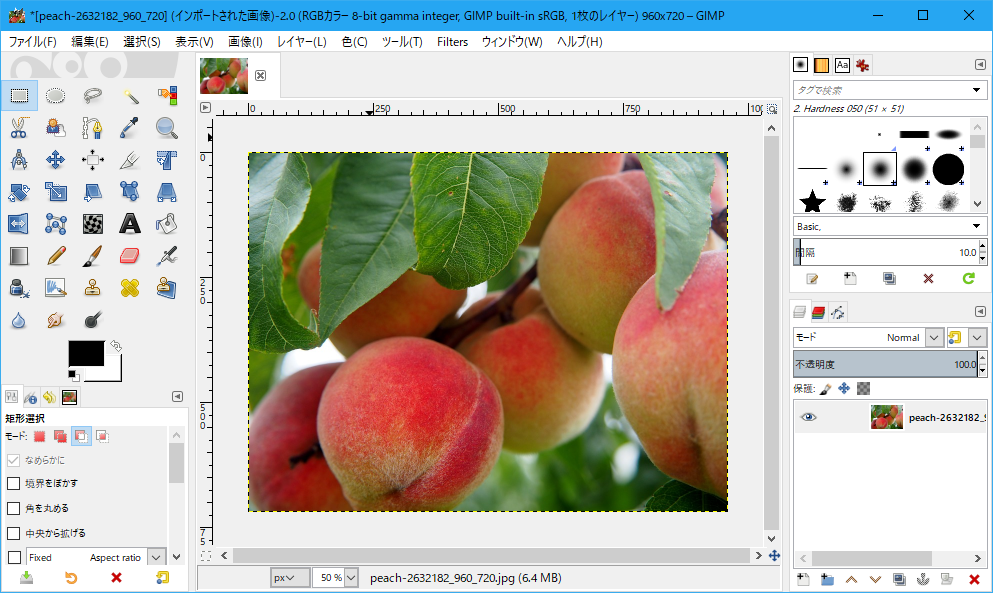Select the Crop tool
Viewport: 993px width, 593px height.
pyautogui.click(x=130, y=160)
